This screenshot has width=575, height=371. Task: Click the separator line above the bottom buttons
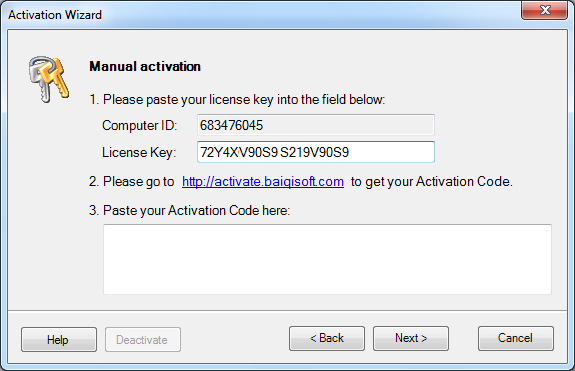288,311
